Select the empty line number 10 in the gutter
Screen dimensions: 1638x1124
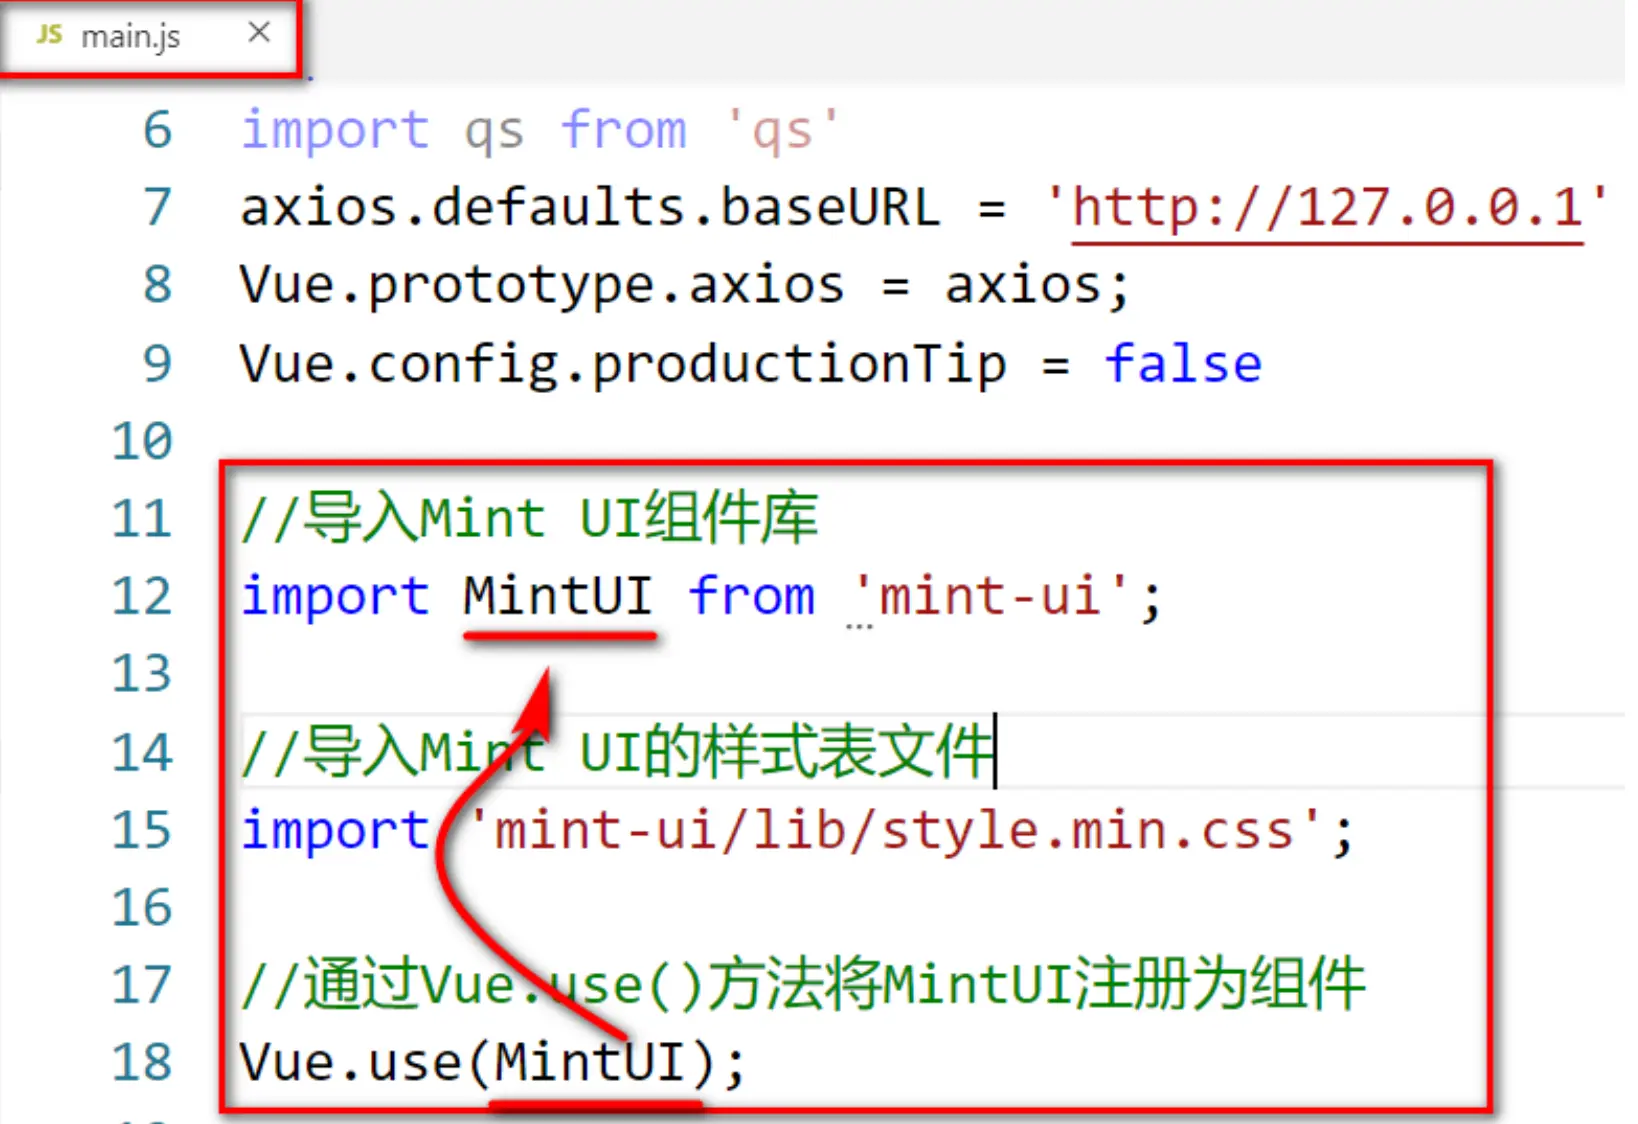point(142,441)
